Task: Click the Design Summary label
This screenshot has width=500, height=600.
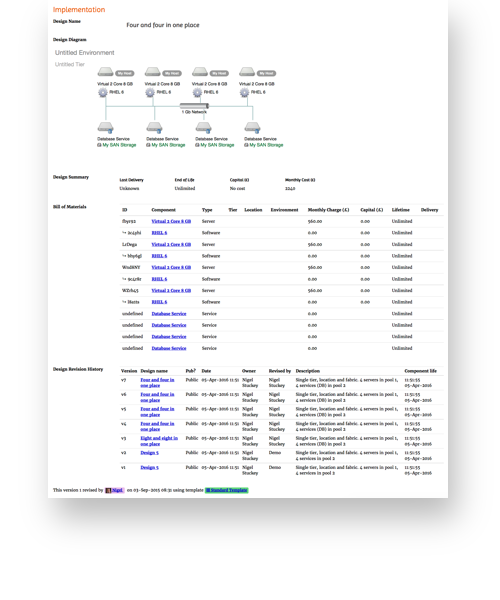Action: point(71,177)
